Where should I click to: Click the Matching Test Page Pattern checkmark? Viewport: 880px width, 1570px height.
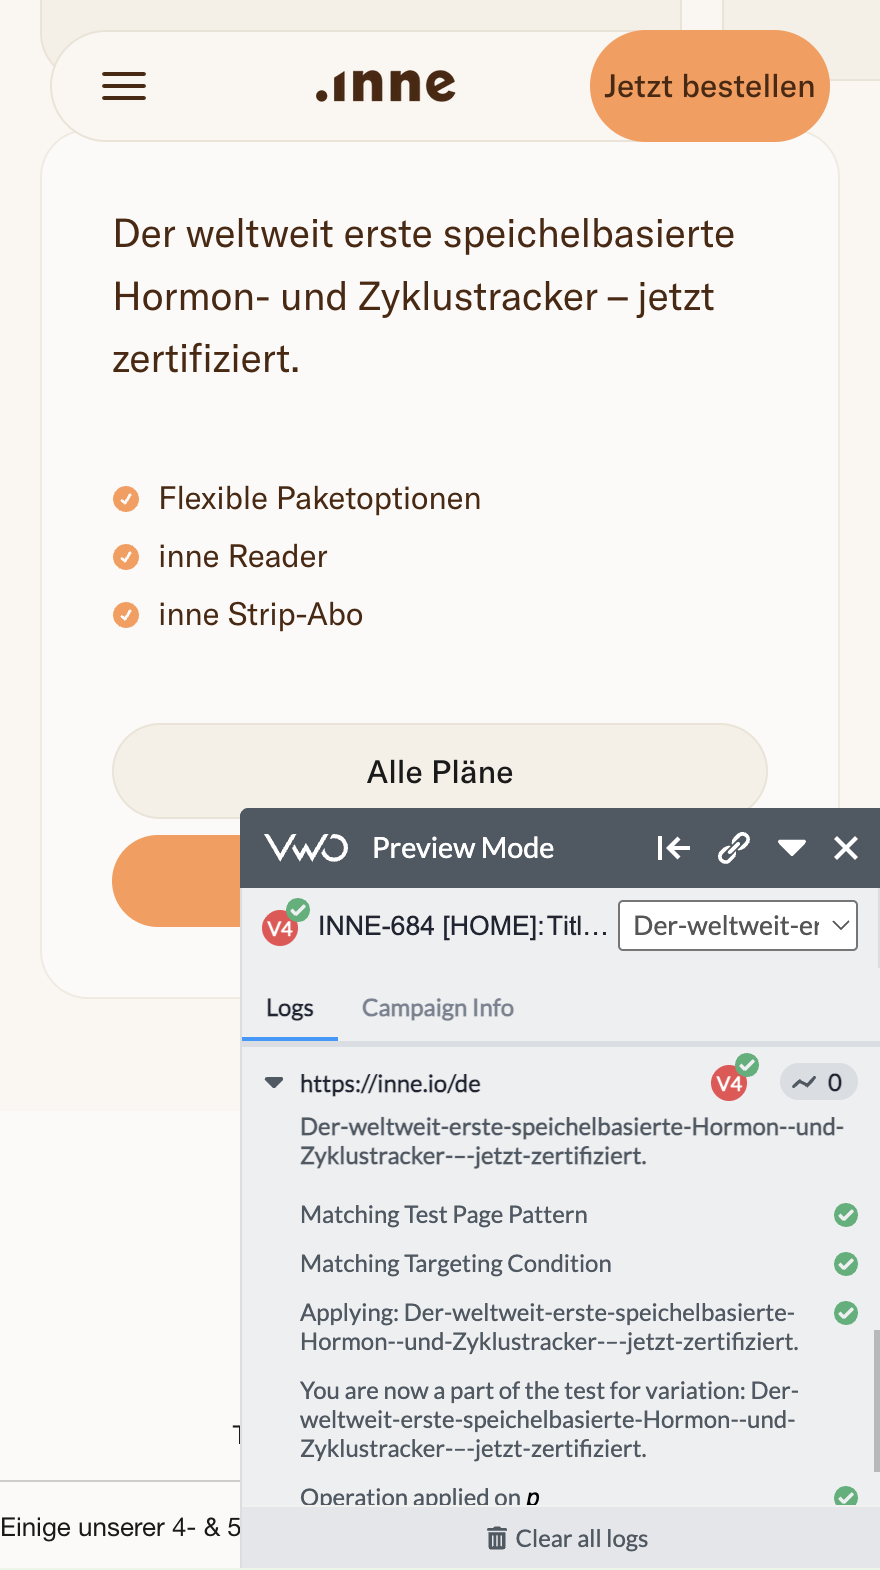[x=846, y=1215]
